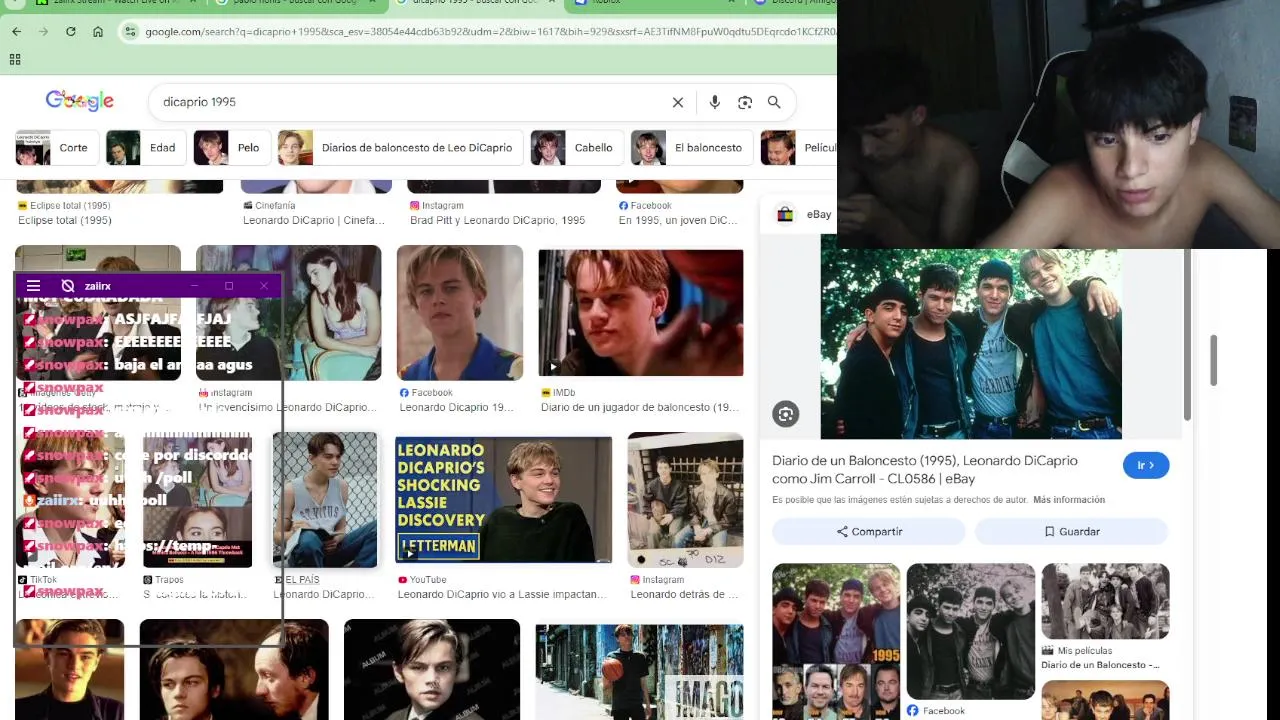Open Instagram Leonardo detrás de thumbnail
The image size is (1280, 720).
click(685, 500)
